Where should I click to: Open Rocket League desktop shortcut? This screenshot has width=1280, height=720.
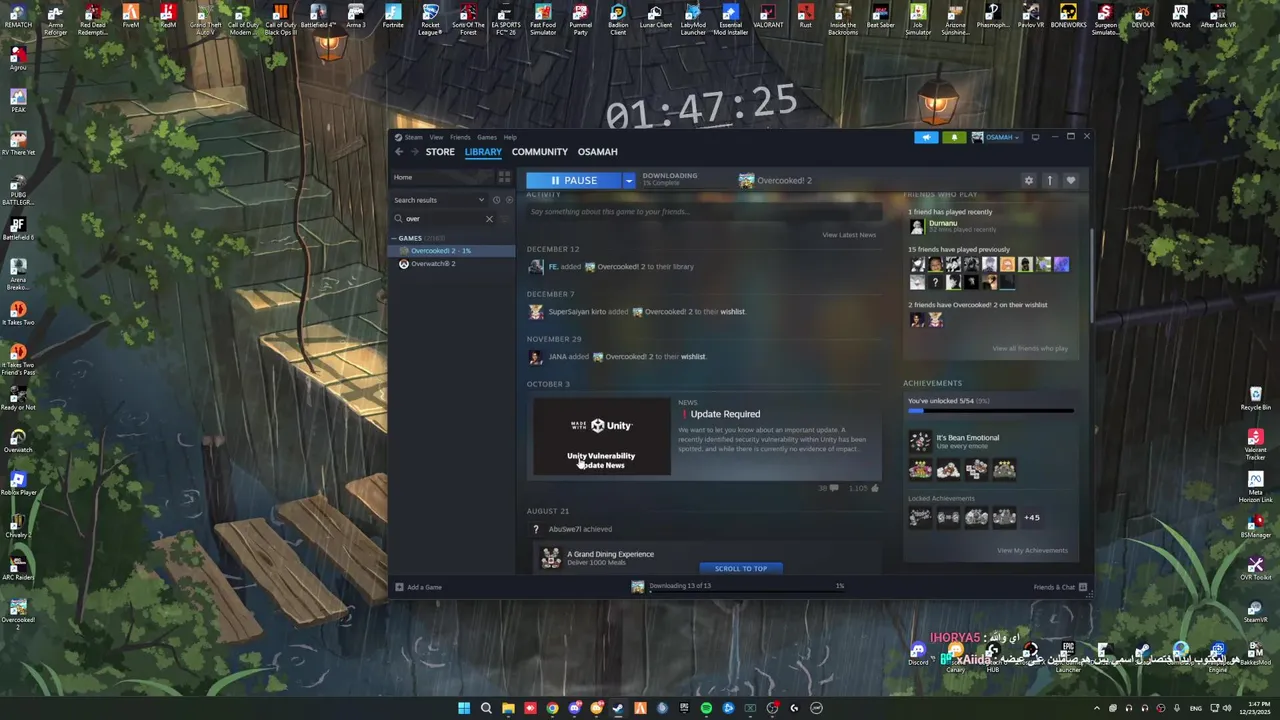coord(430,19)
